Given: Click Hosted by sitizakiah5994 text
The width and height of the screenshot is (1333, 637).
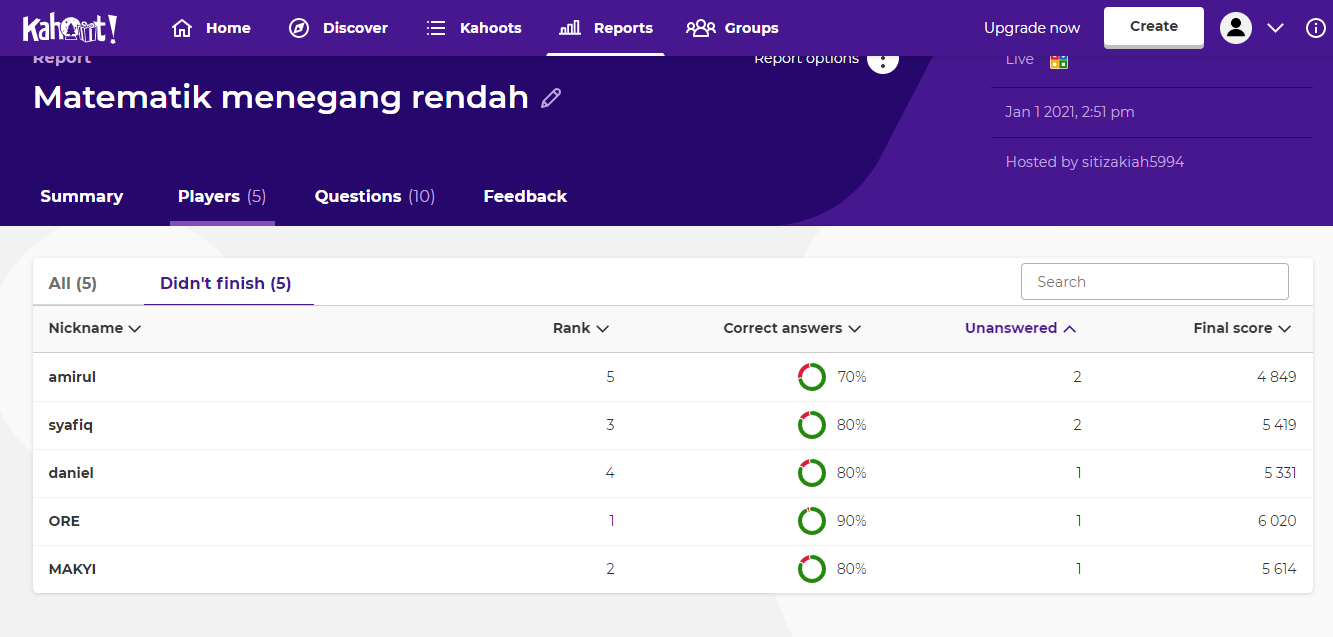Looking at the screenshot, I should (x=1095, y=162).
